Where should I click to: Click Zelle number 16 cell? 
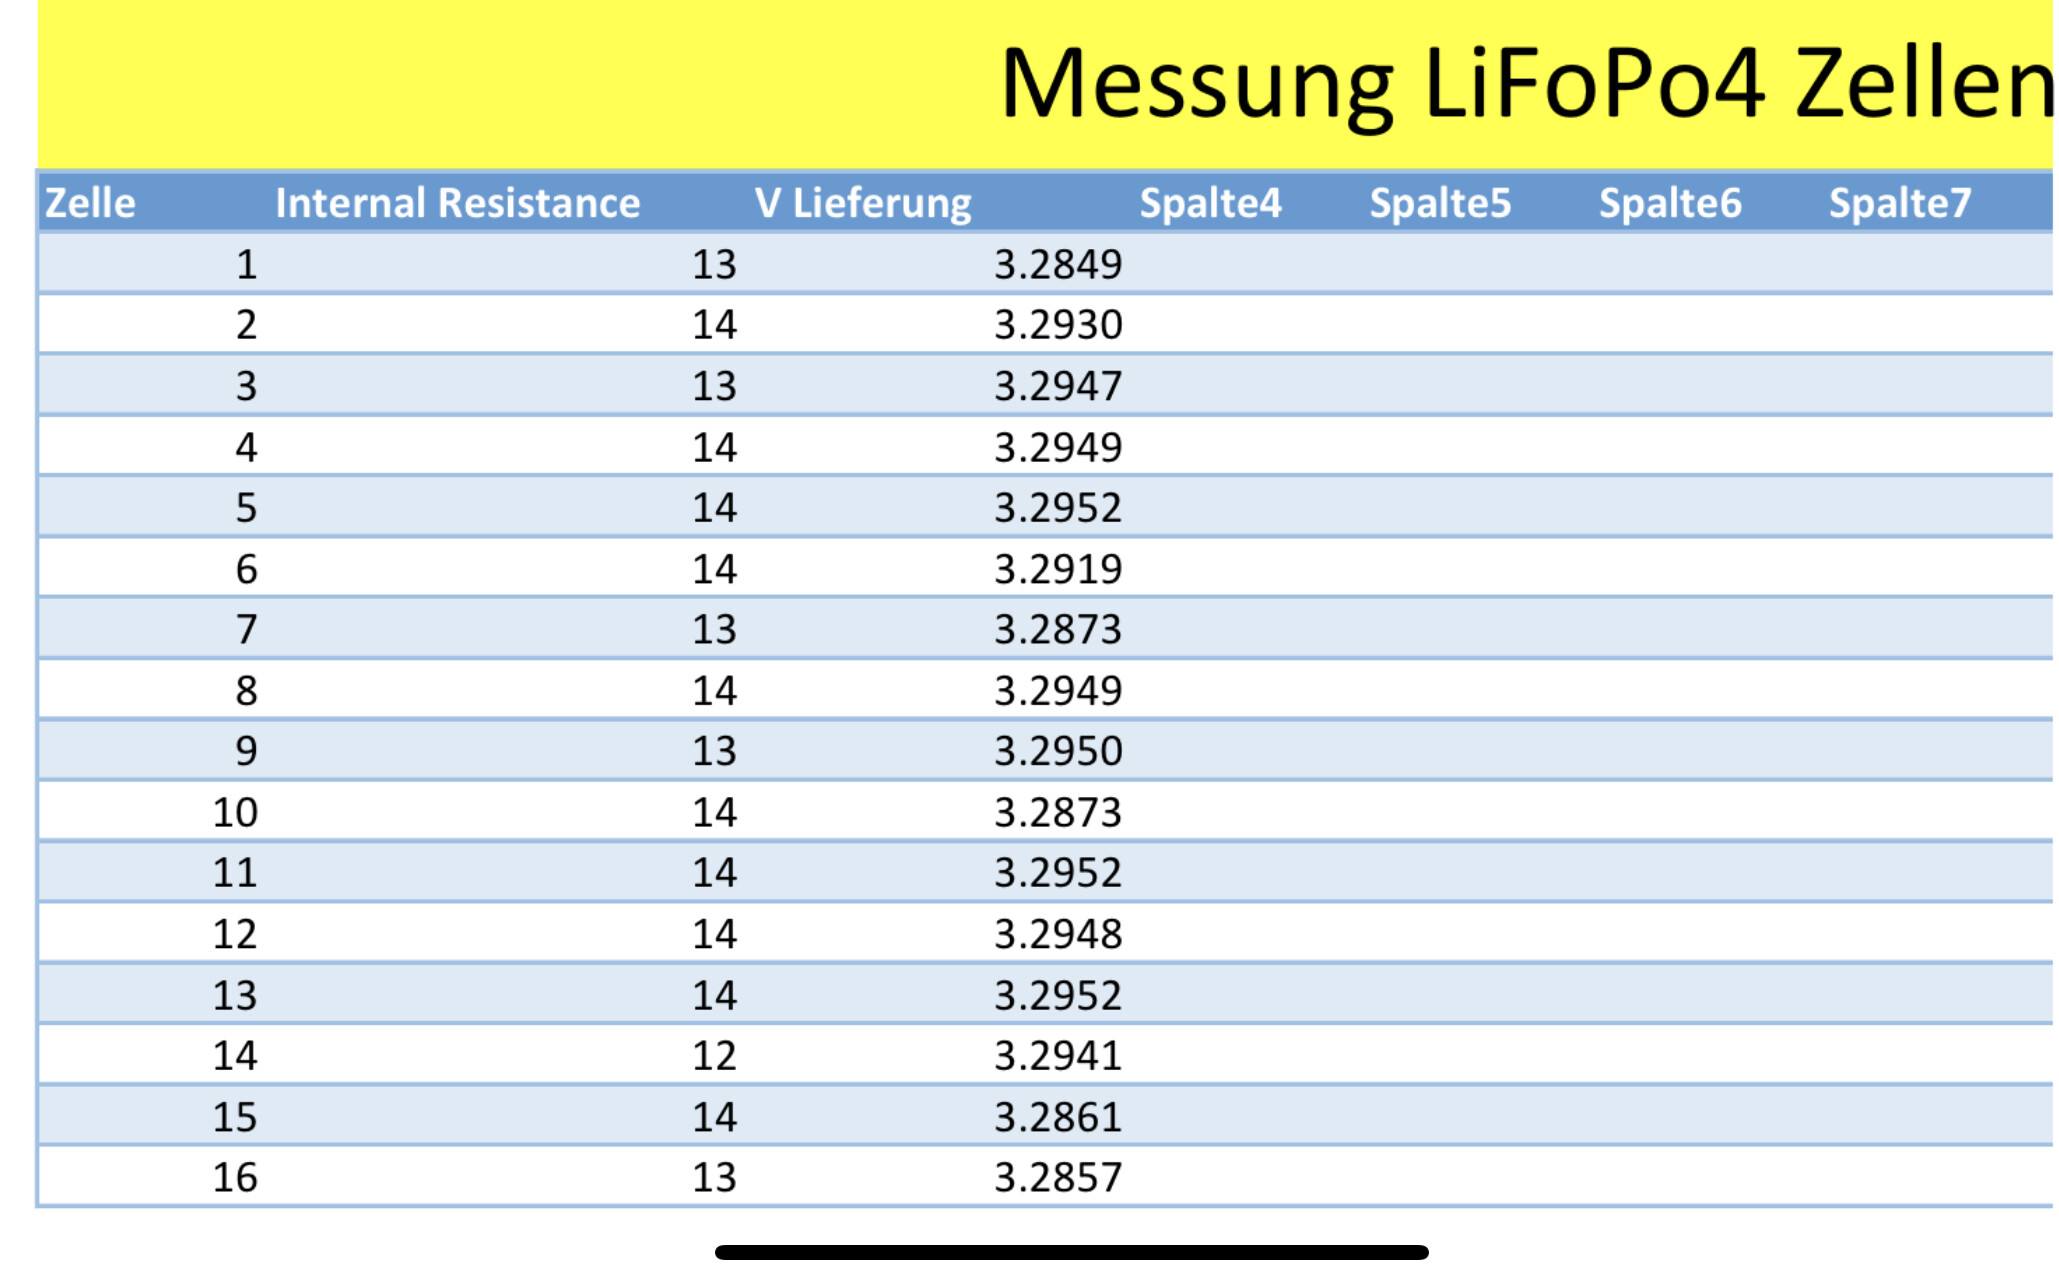(x=235, y=1177)
